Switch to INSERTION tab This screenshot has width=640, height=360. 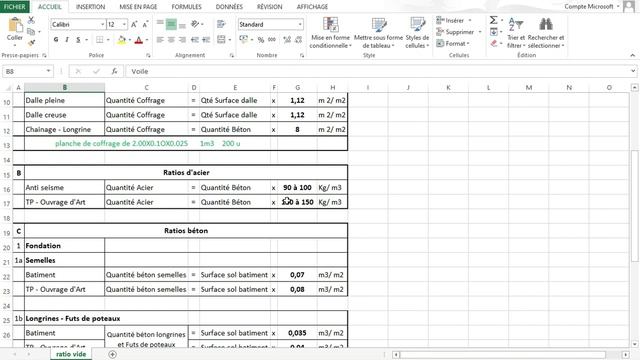click(x=90, y=7)
